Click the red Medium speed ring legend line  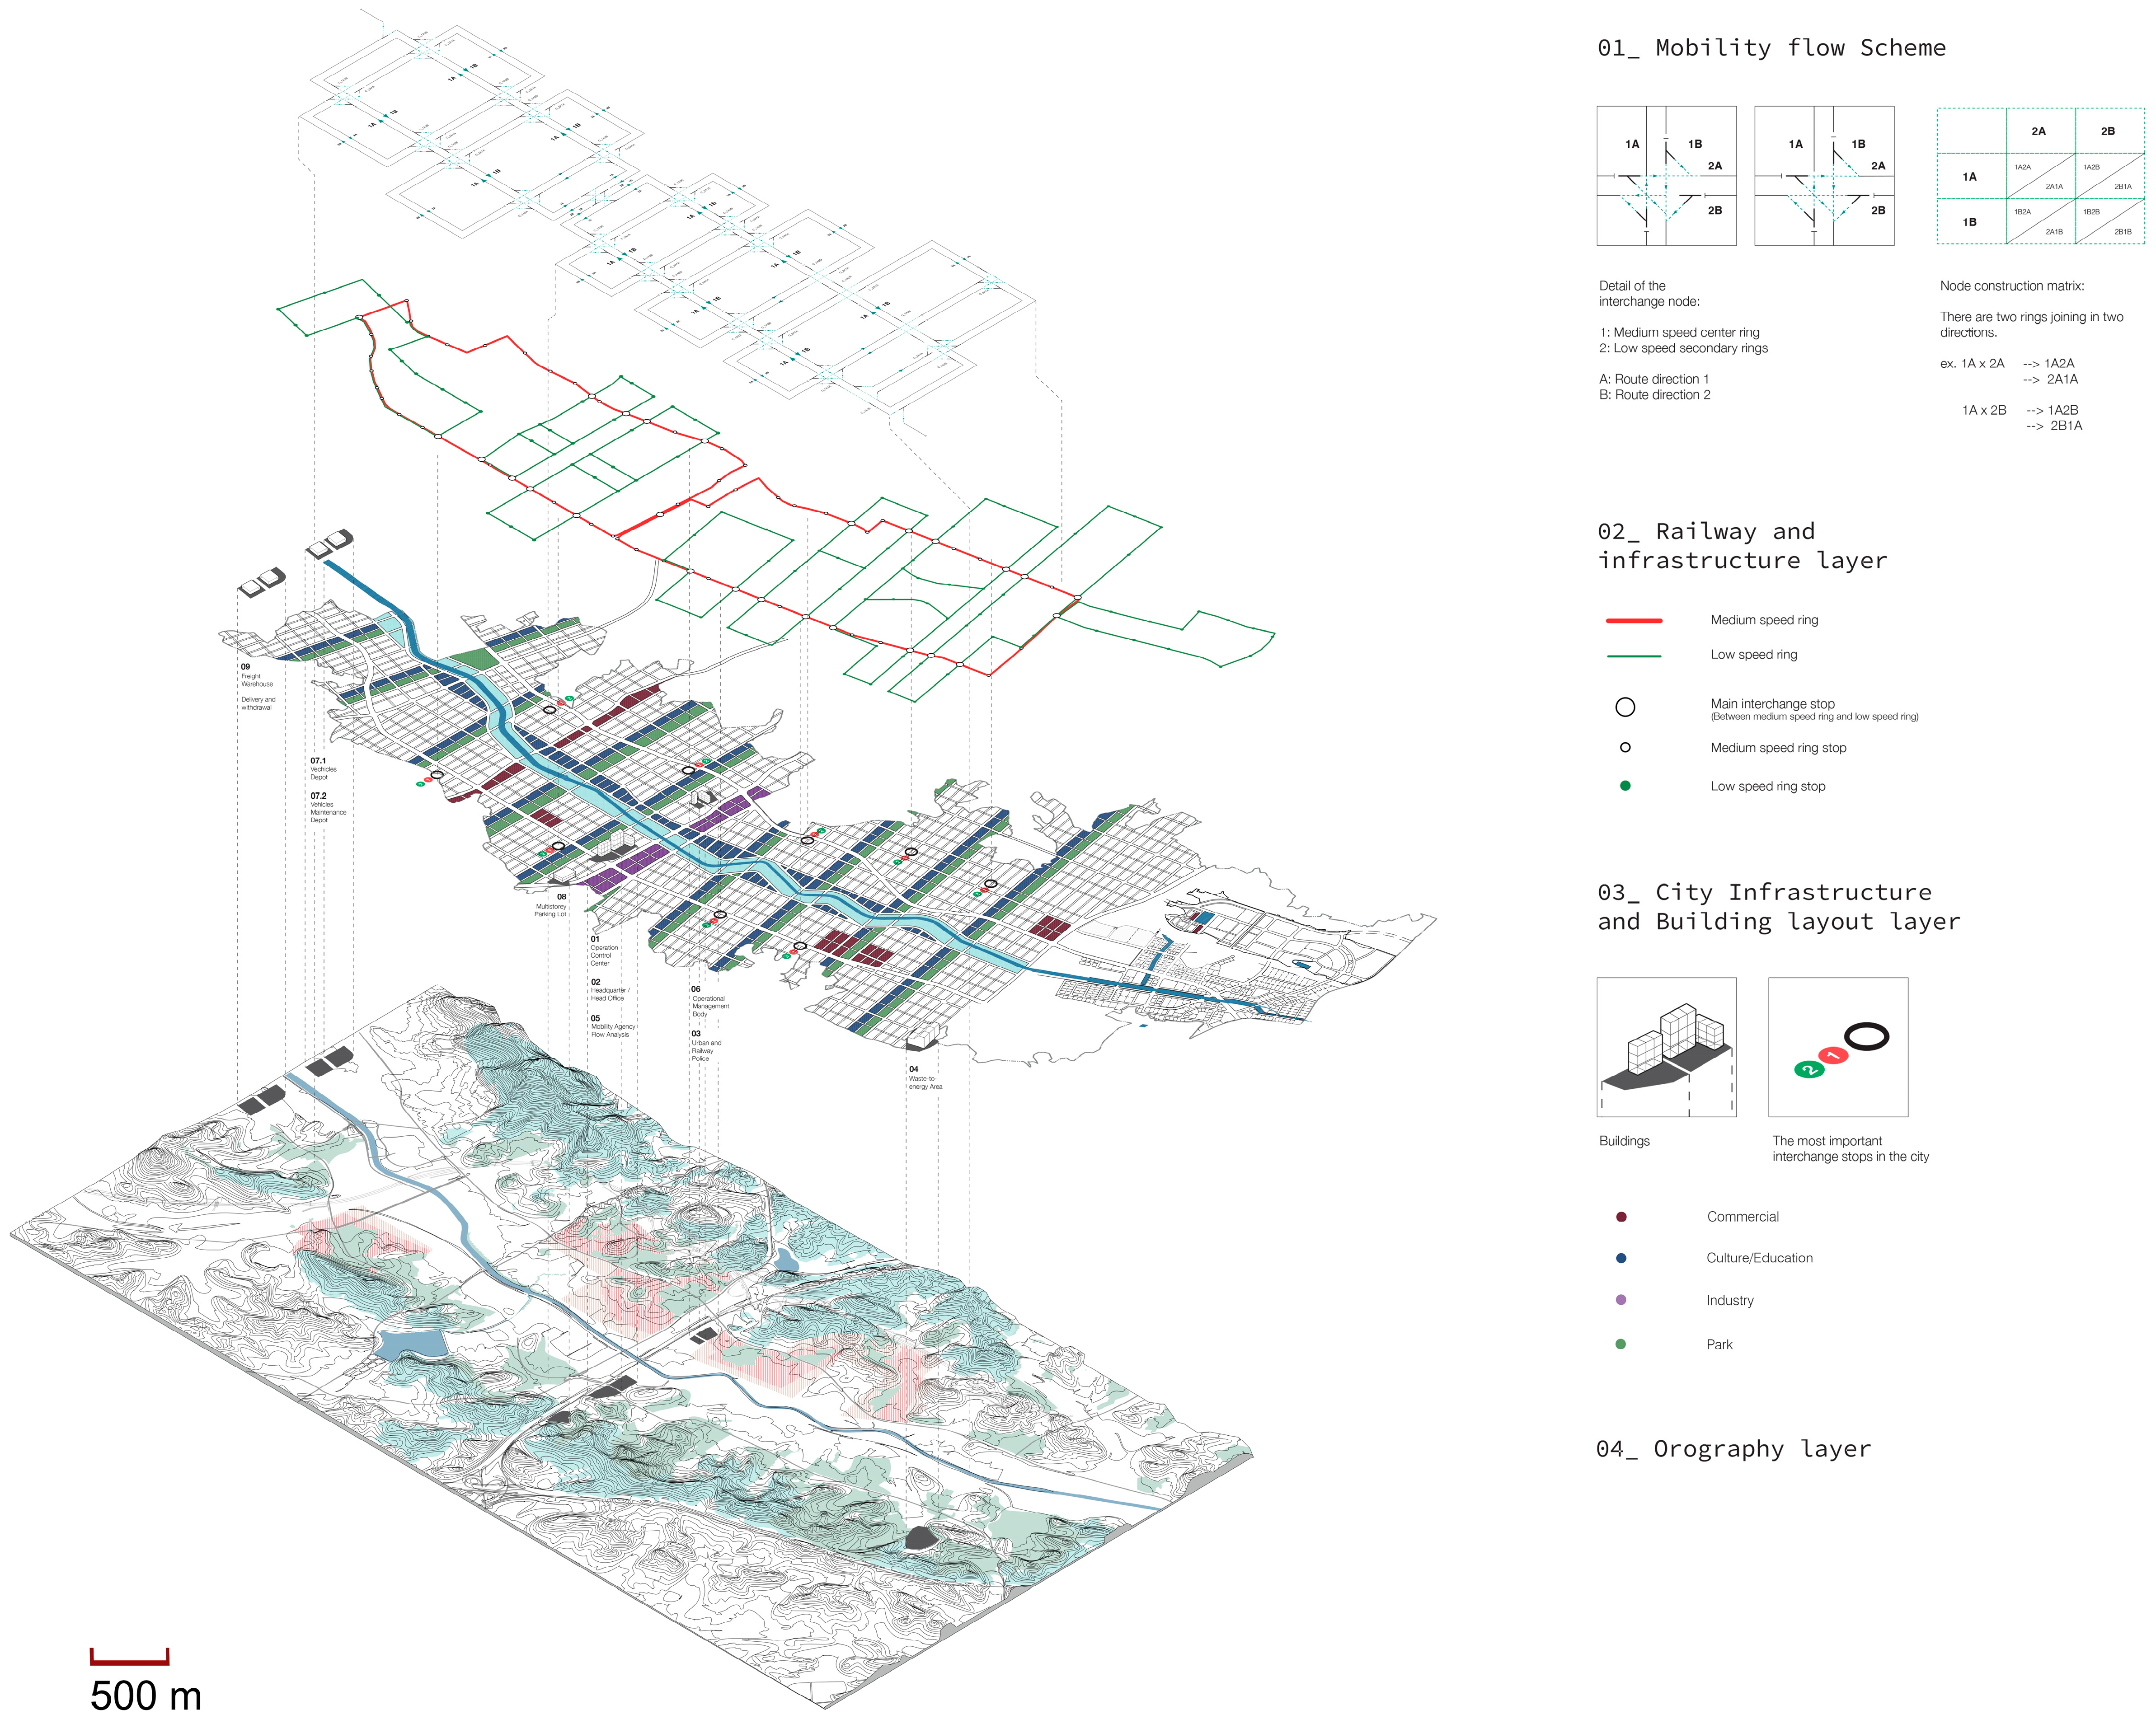[x=1633, y=621]
